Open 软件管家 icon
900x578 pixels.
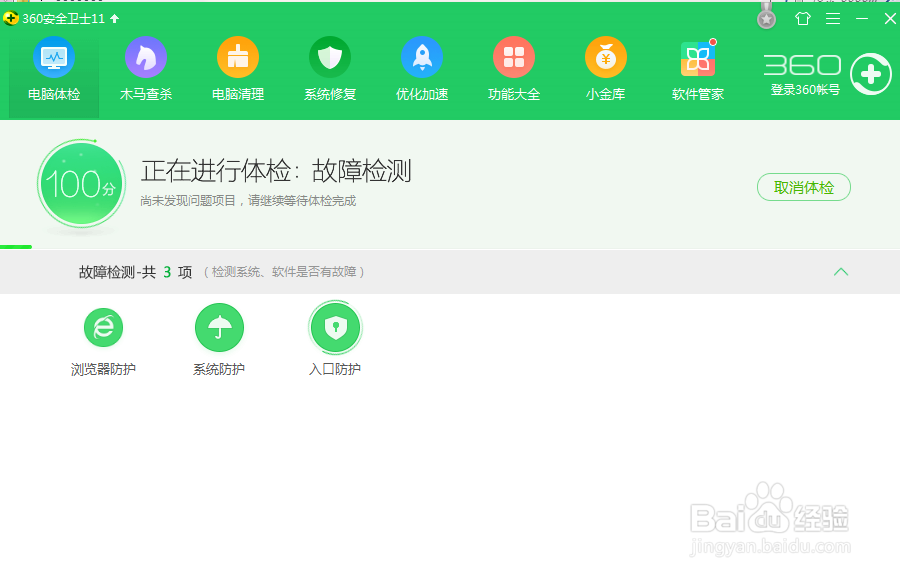click(698, 59)
